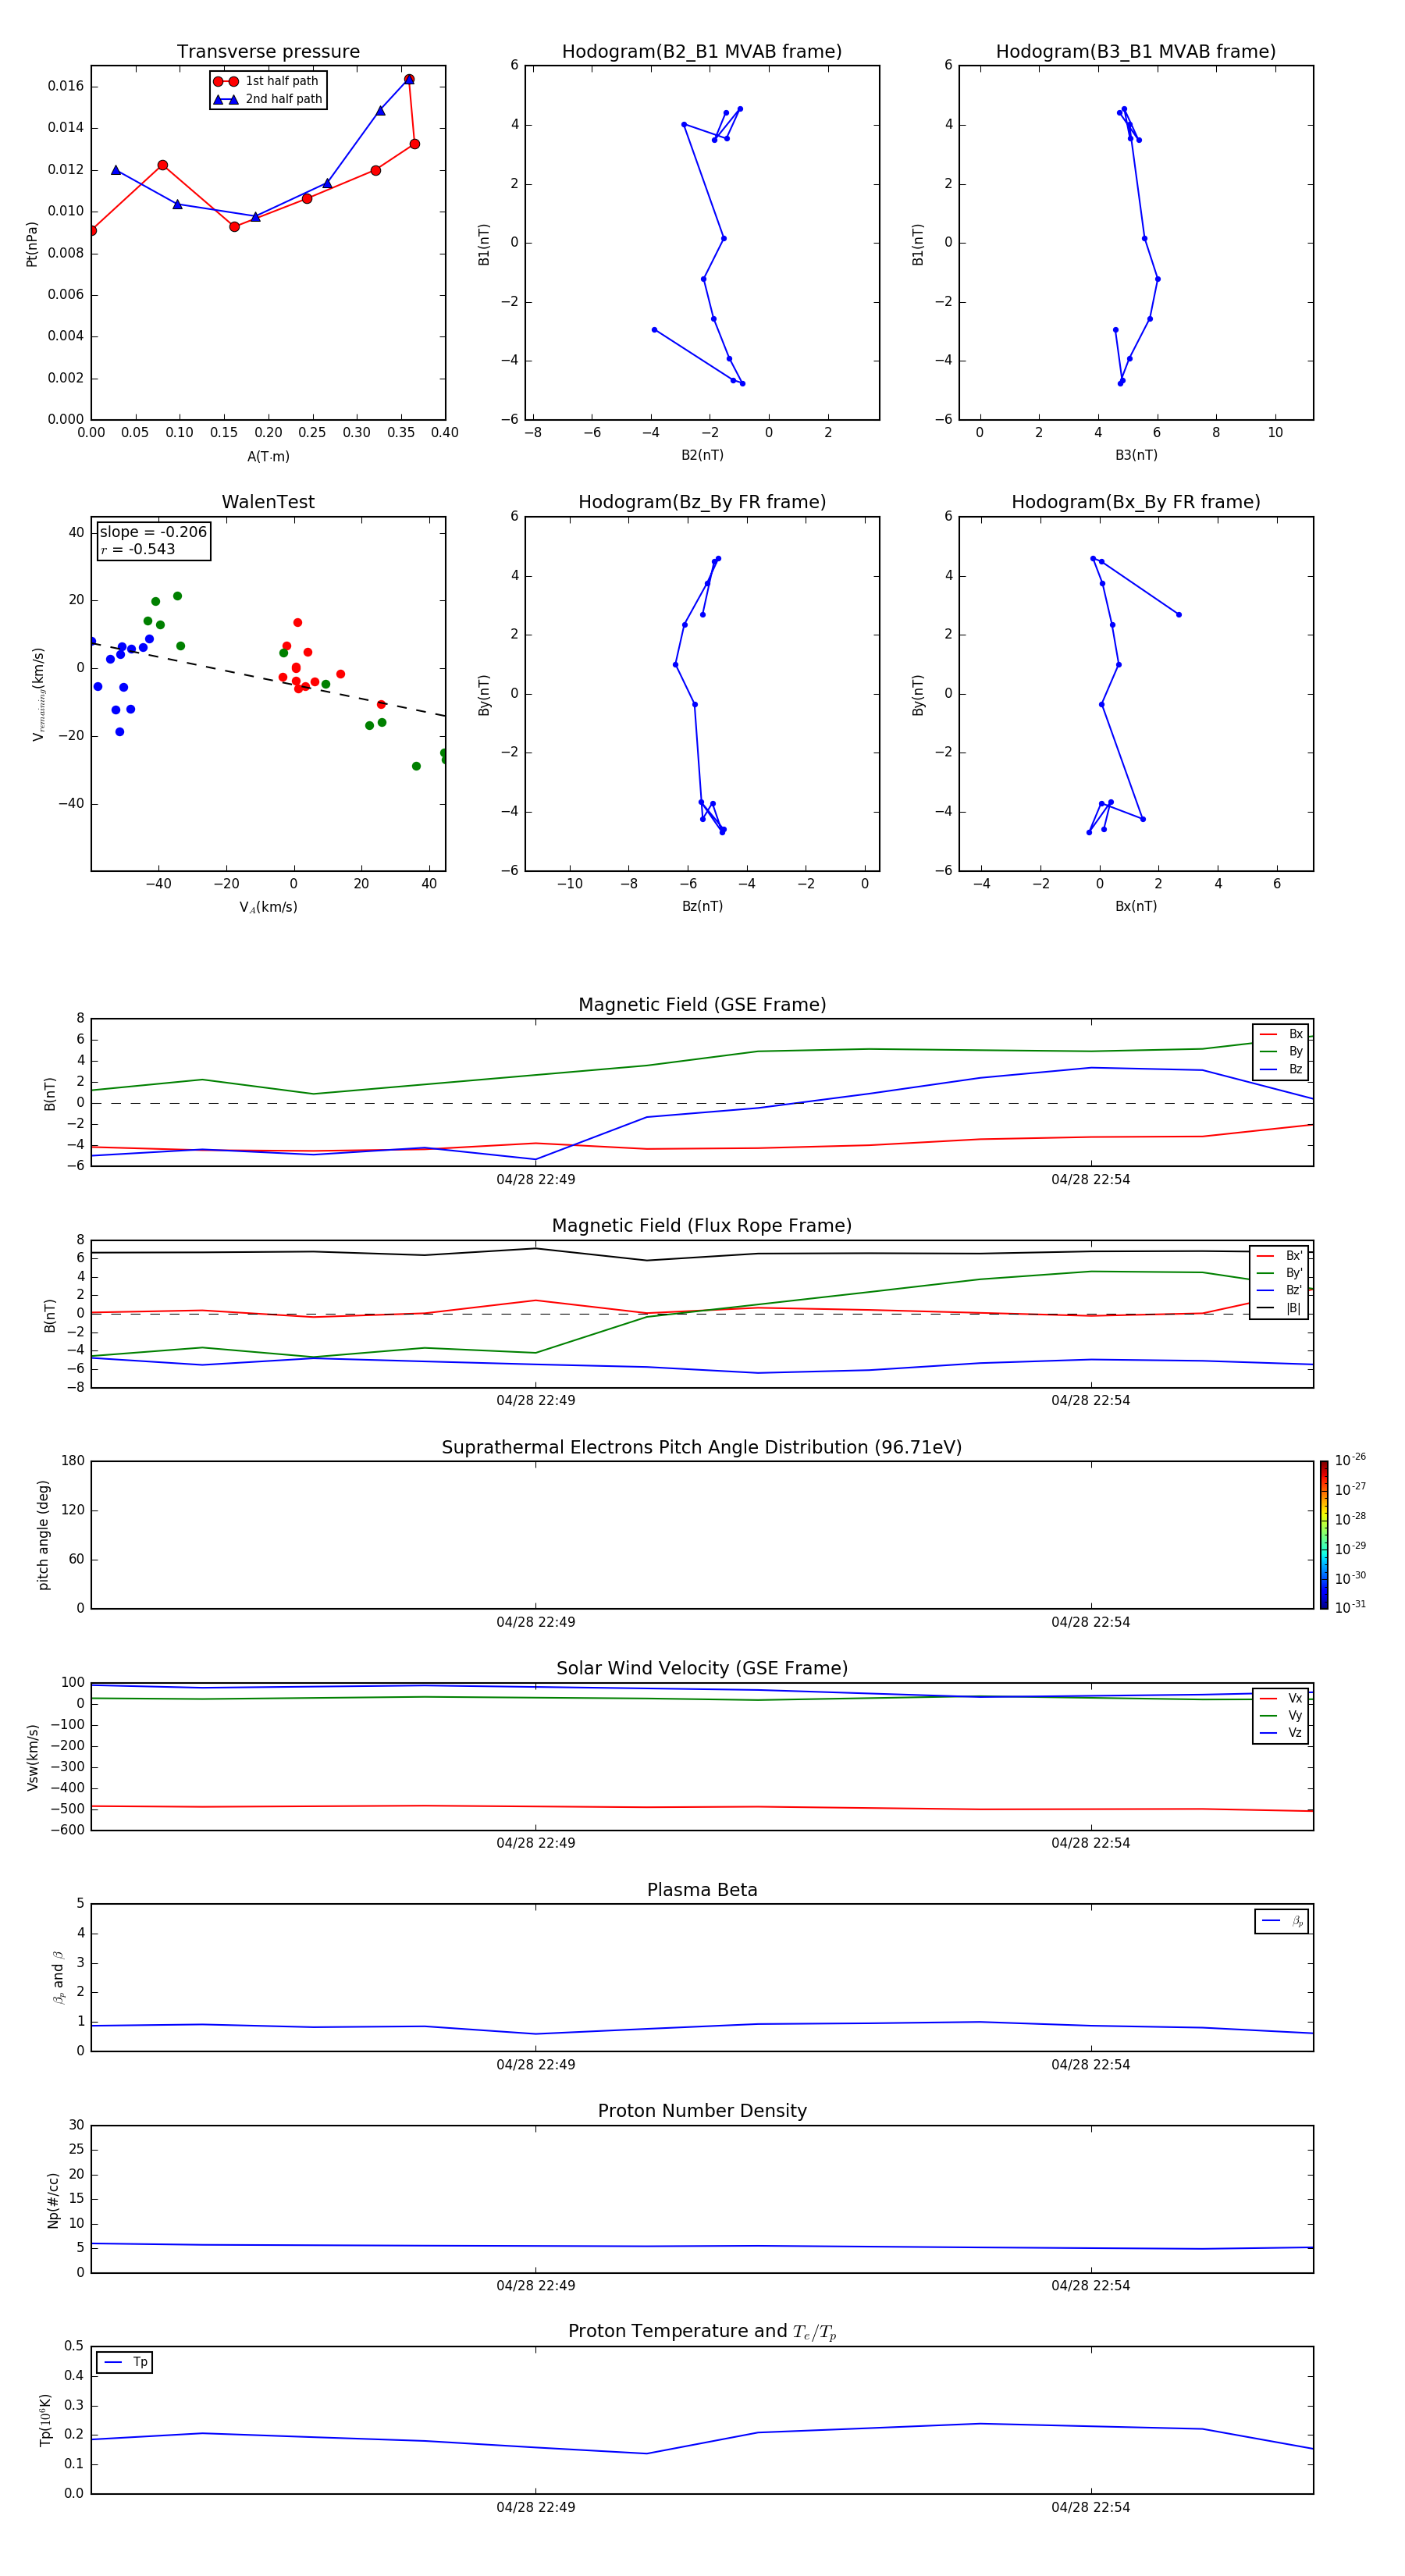
Task: Click the 'WalenTest' plot title
Action: click(x=268, y=502)
